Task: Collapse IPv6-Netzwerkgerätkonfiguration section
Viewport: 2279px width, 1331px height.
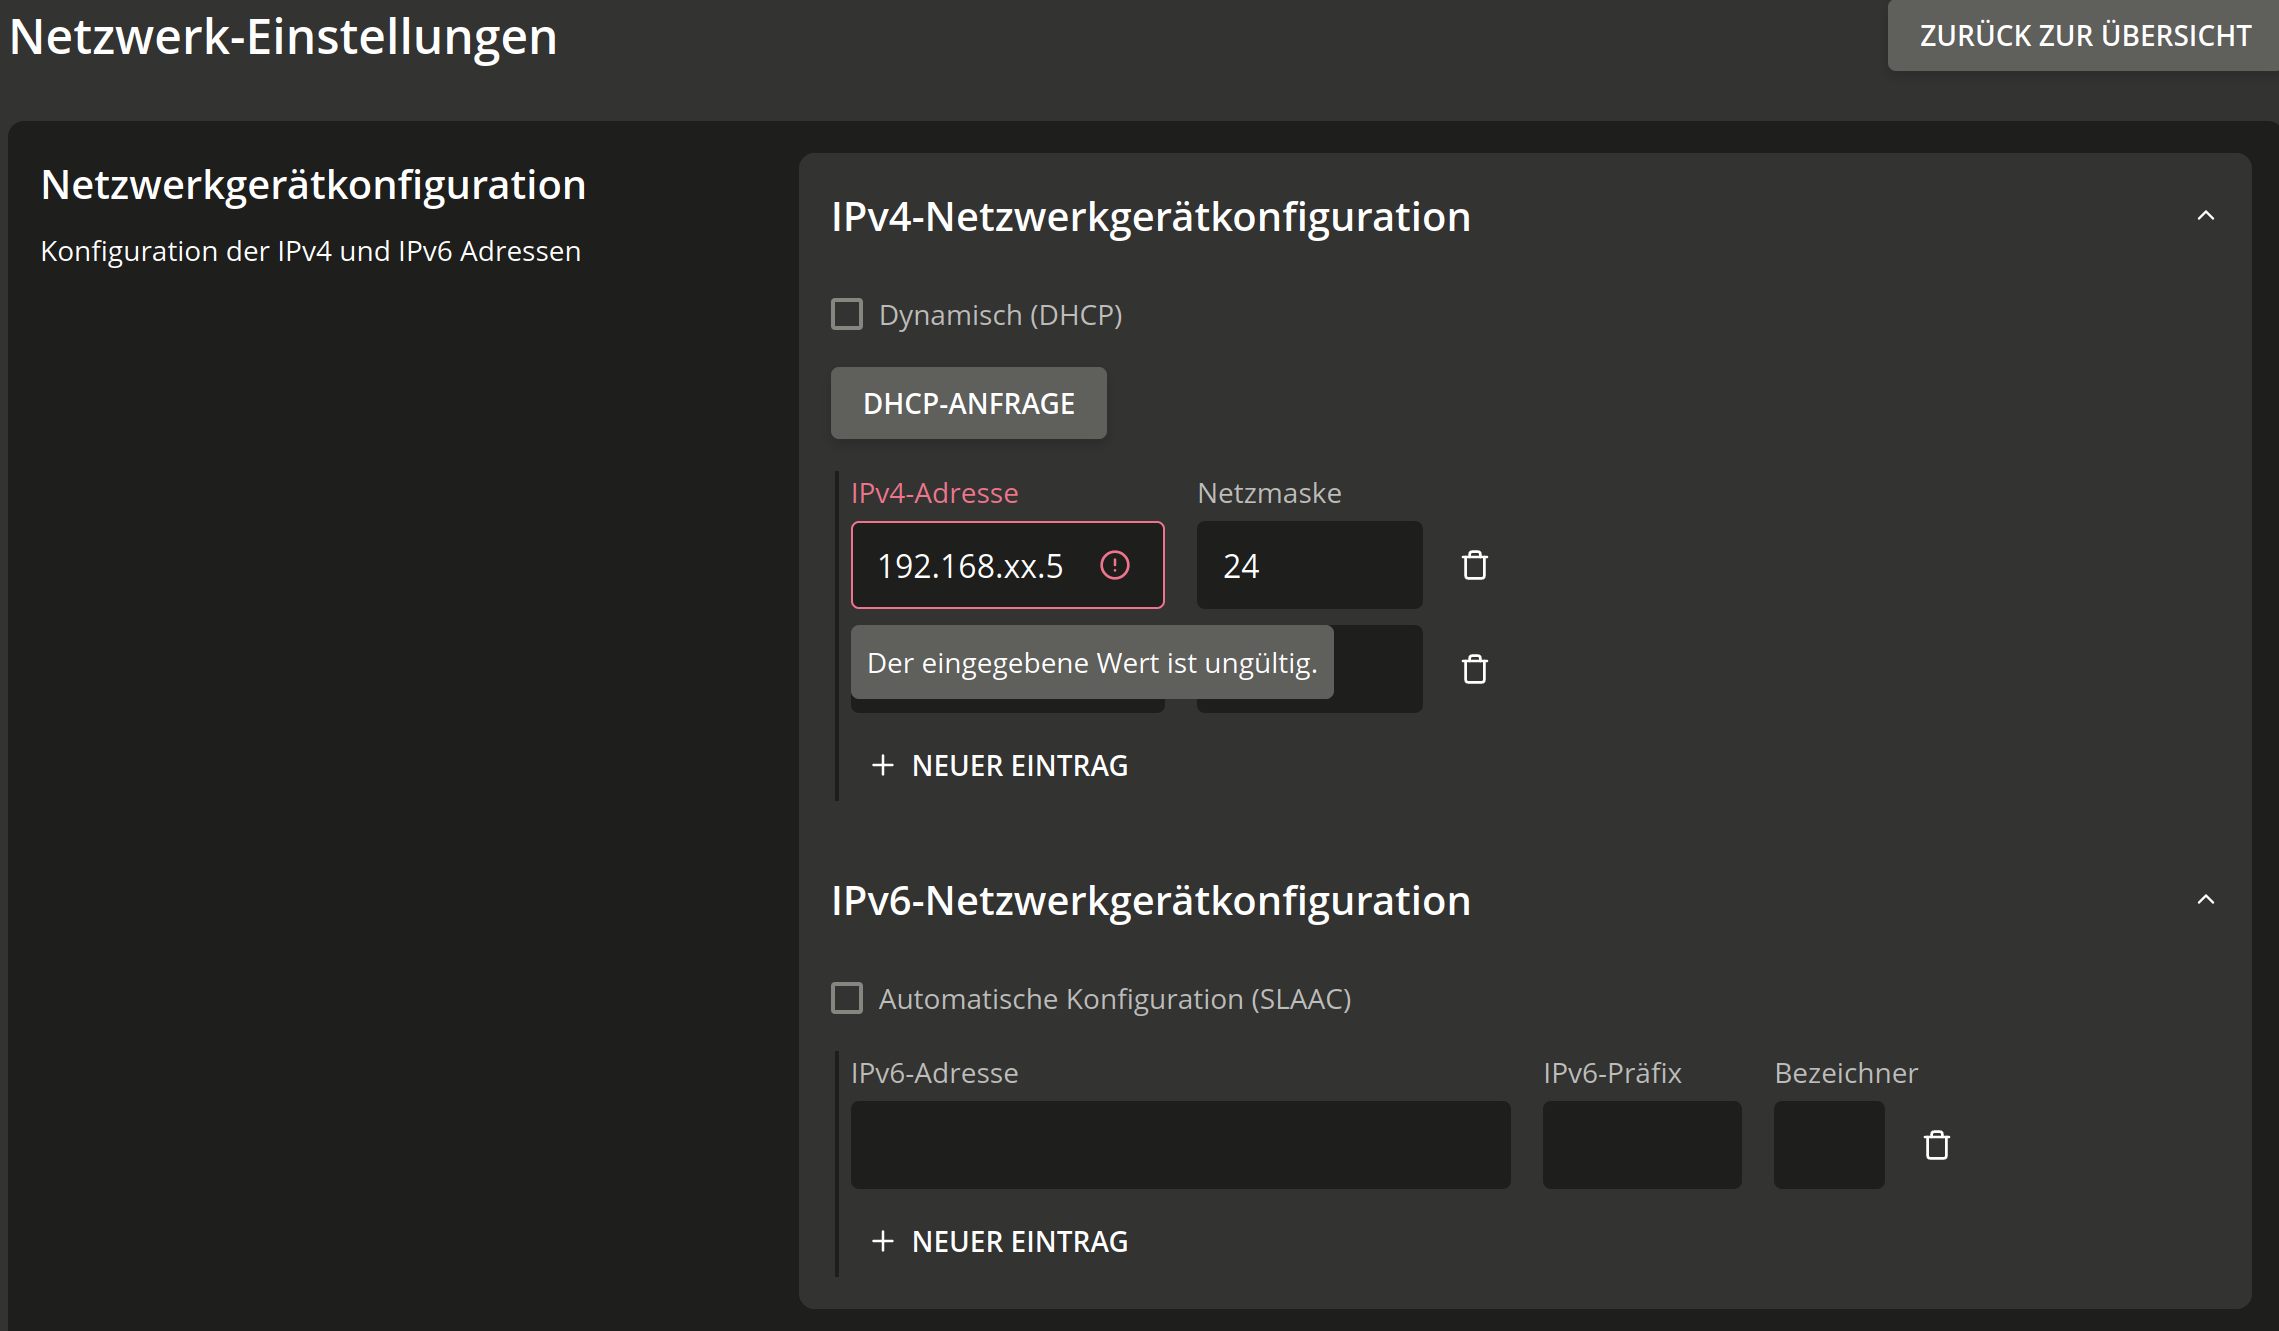Action: coord(2206,900)
